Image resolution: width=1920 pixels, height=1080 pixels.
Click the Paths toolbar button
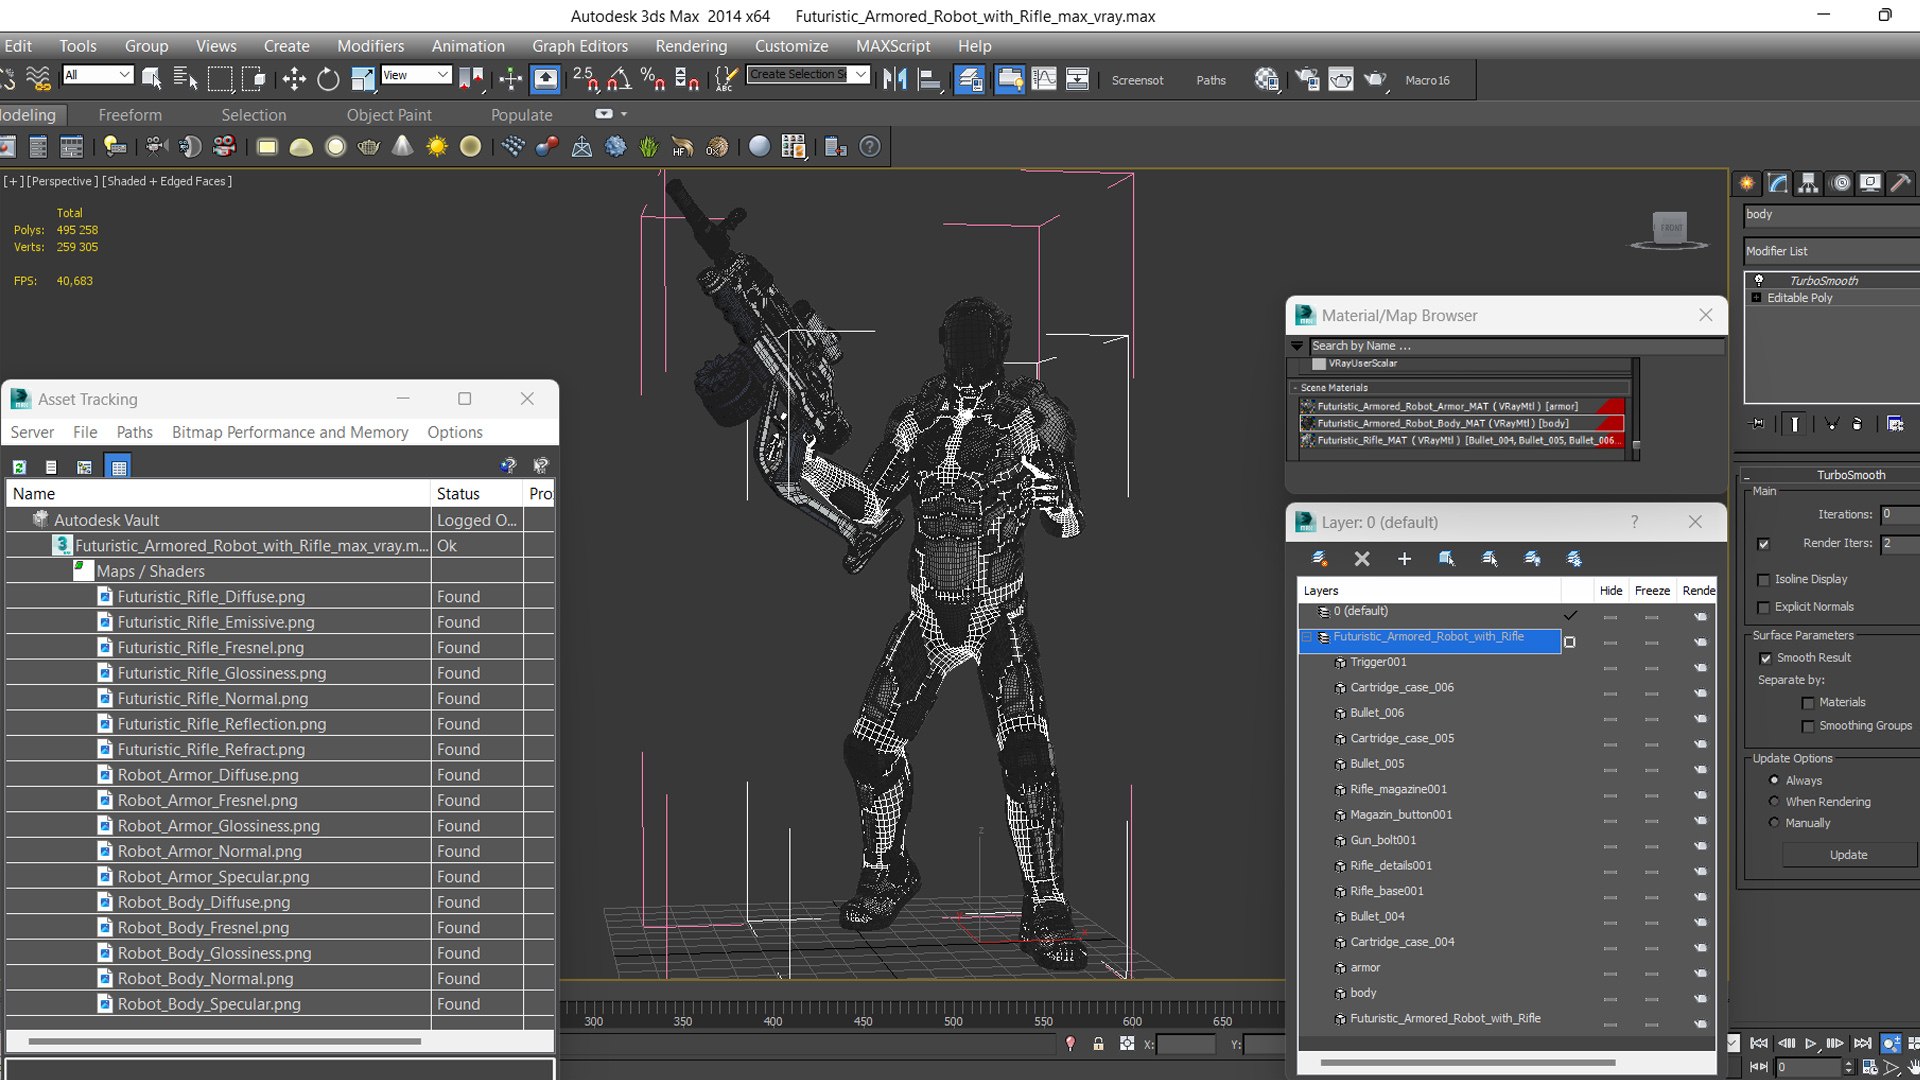[1211, 80]
